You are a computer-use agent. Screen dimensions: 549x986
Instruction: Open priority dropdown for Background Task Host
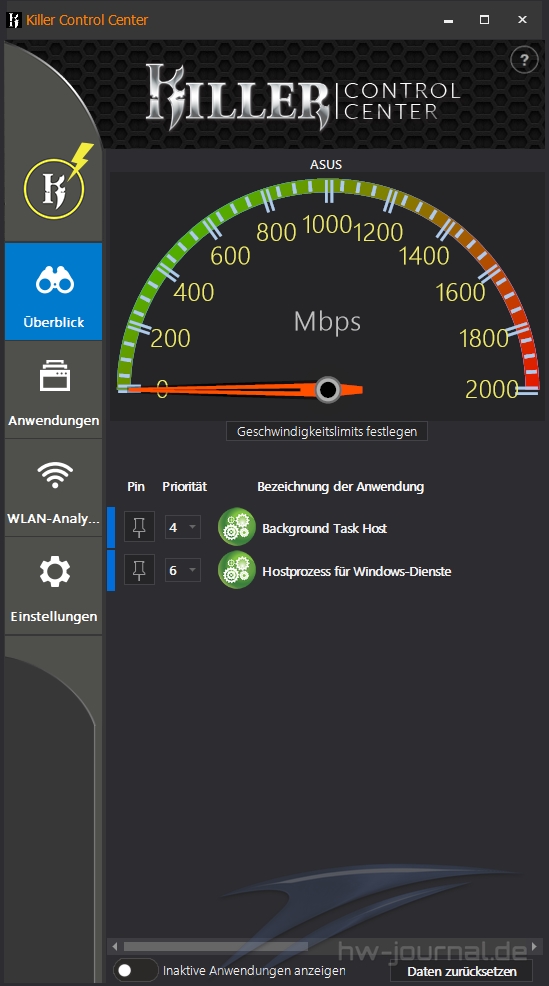tap(183, 527)
